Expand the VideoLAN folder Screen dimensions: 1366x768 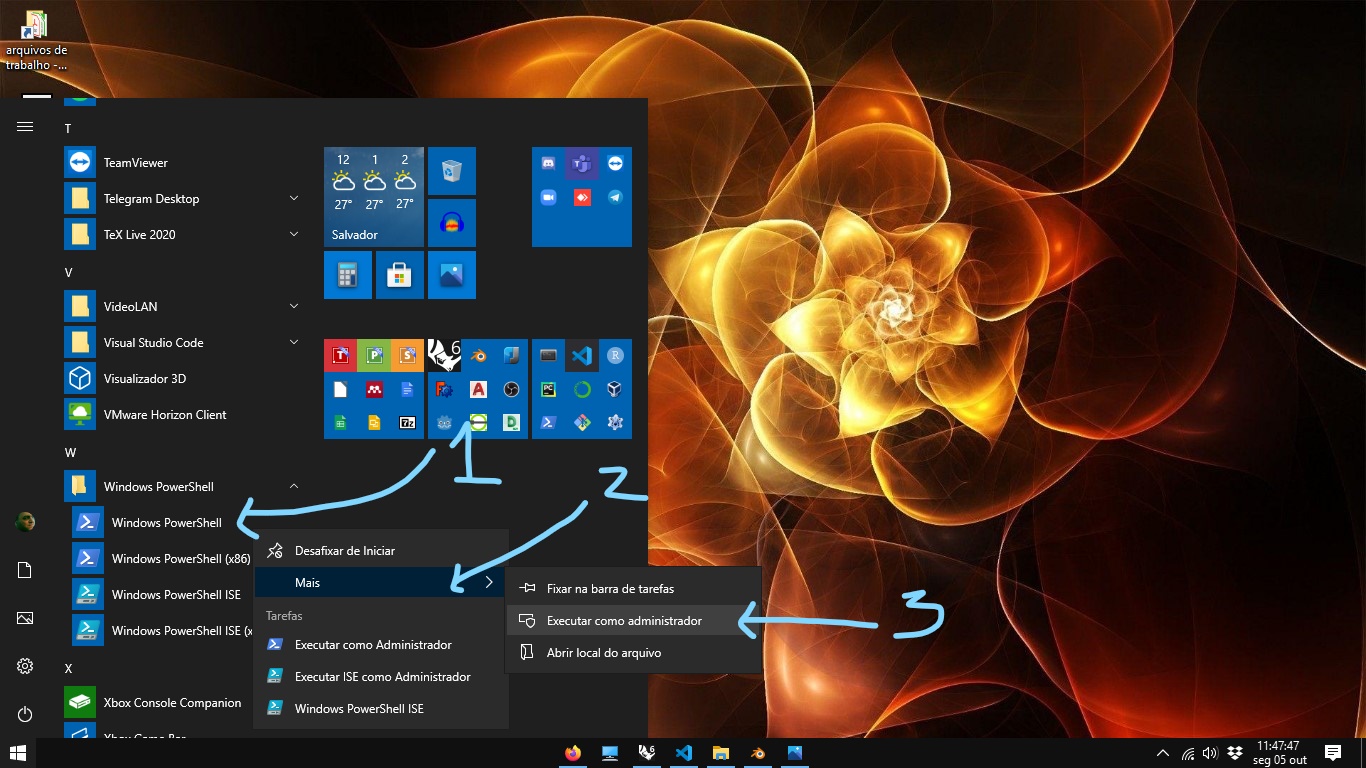tap(294, 307)
